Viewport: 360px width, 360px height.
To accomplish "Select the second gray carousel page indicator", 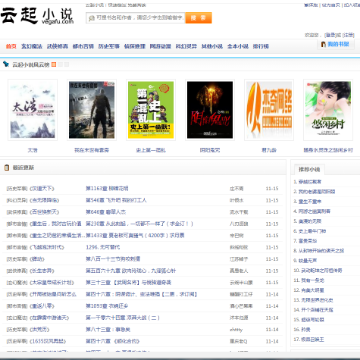I will pyautogui.click(x=60, y=64).
